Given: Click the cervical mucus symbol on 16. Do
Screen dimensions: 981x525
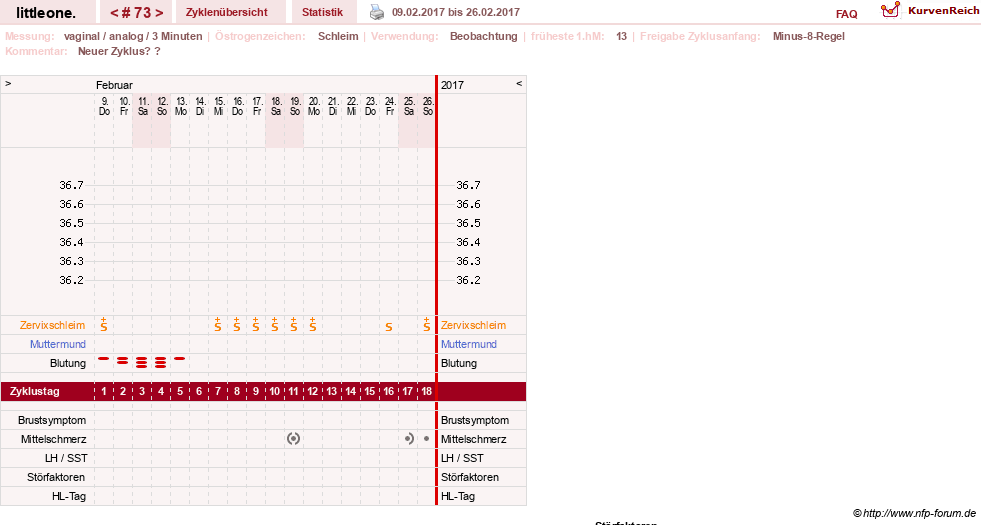Looking at the screenshot, I should 236,325.
